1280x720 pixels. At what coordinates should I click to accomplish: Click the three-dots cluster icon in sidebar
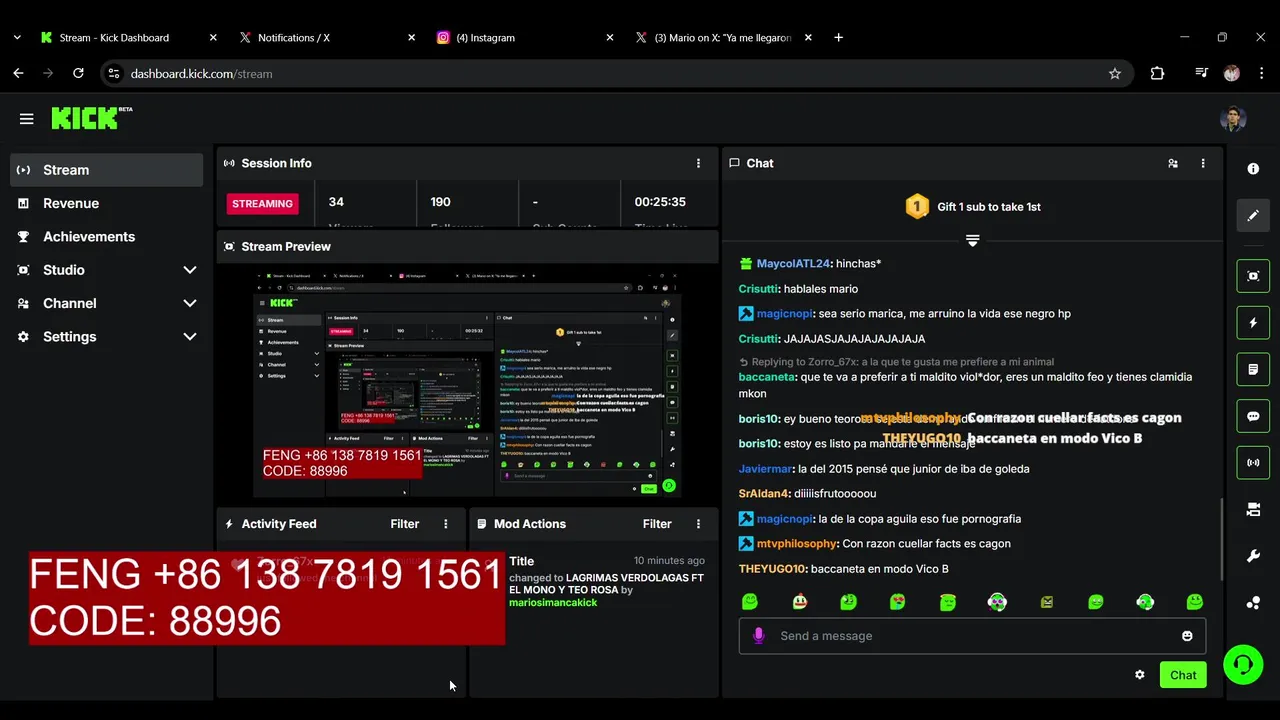1253,602
